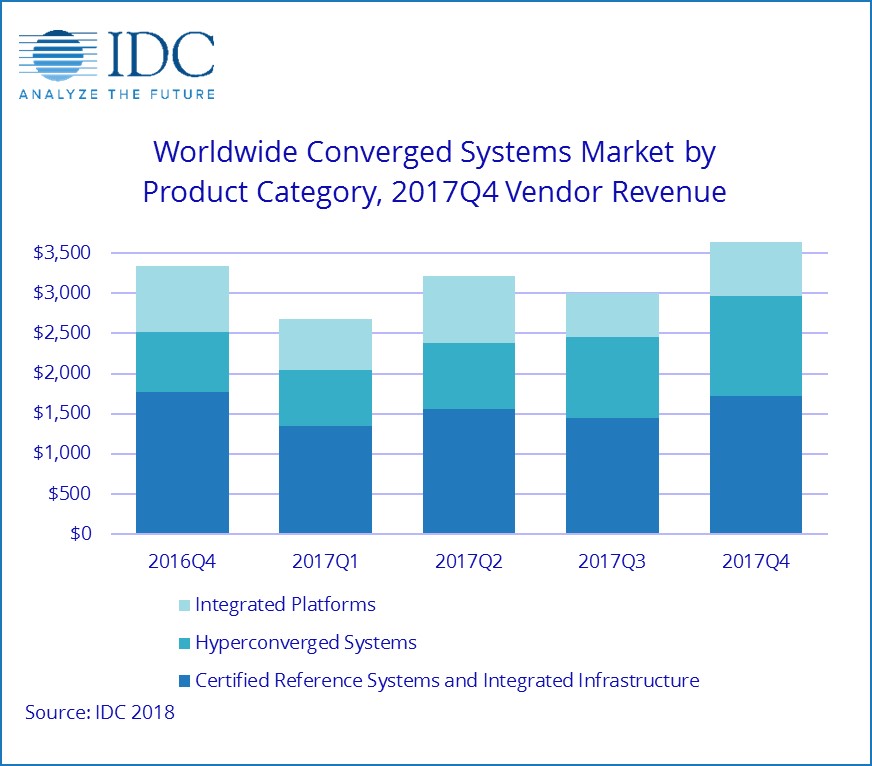Click the 2017Q1 Hyperconverged Systems bar segment
This screenshot has height=766, width=872.
(x=325, y=398)
